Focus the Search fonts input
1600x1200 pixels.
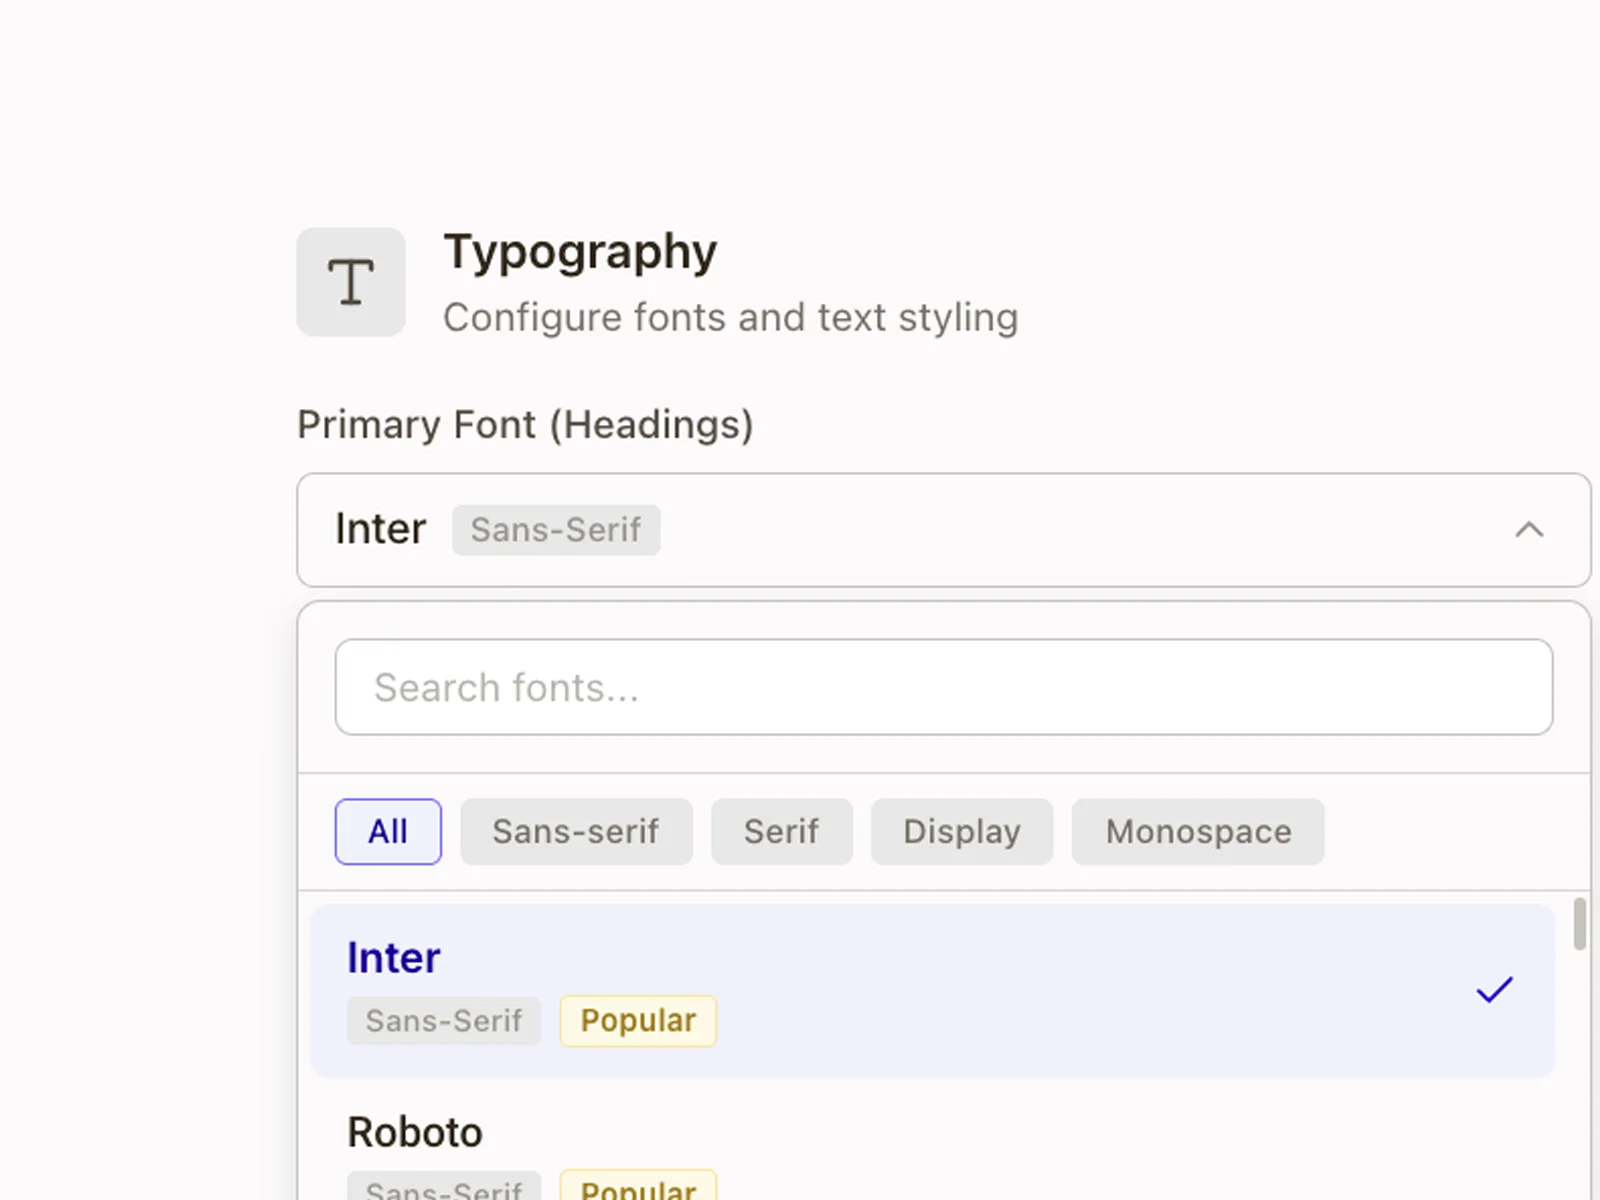pyautogui.click(x=943, y=688)
